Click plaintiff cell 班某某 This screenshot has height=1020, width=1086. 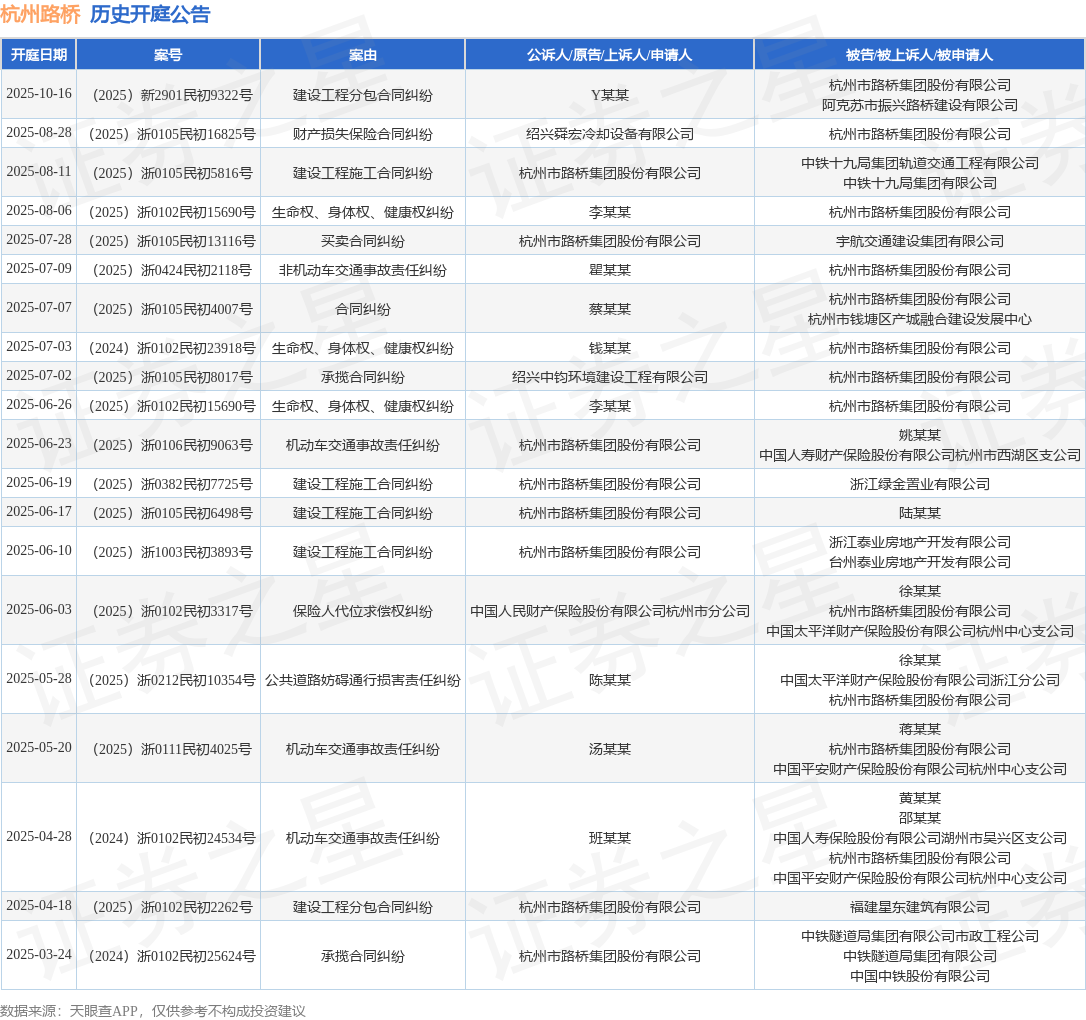pos(609,838)
